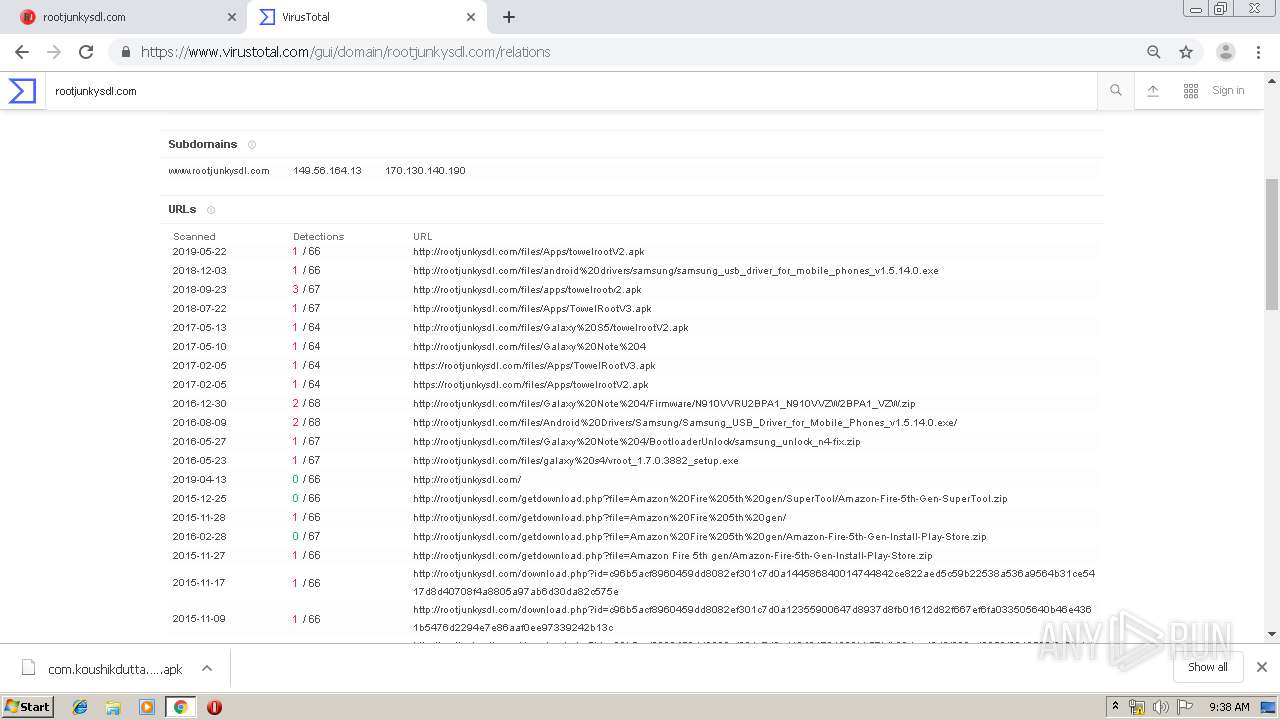The height and width of the screenshot is (720, 1280).
Task: Click the browser forward arrow
Action: pyautogui.click(x=54, y=52)
